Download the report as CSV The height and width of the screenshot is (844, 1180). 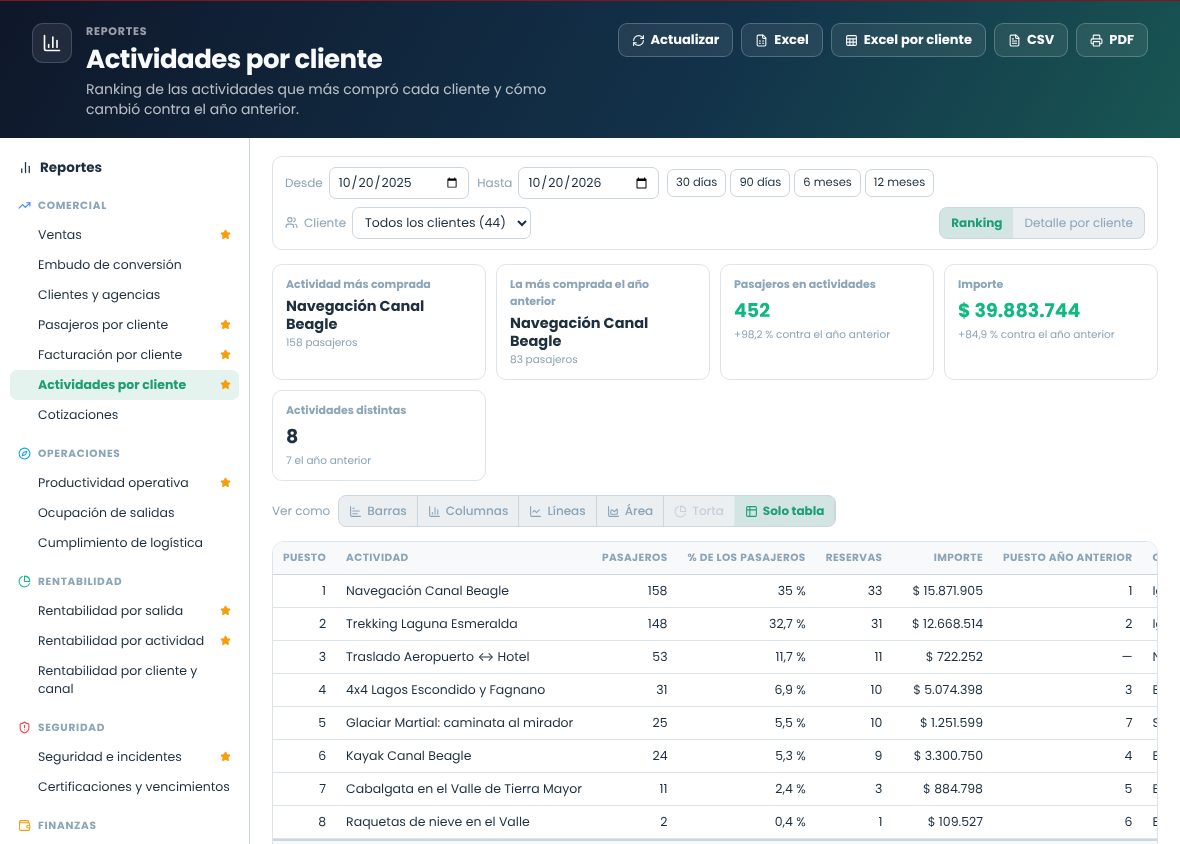point(1031,40)
